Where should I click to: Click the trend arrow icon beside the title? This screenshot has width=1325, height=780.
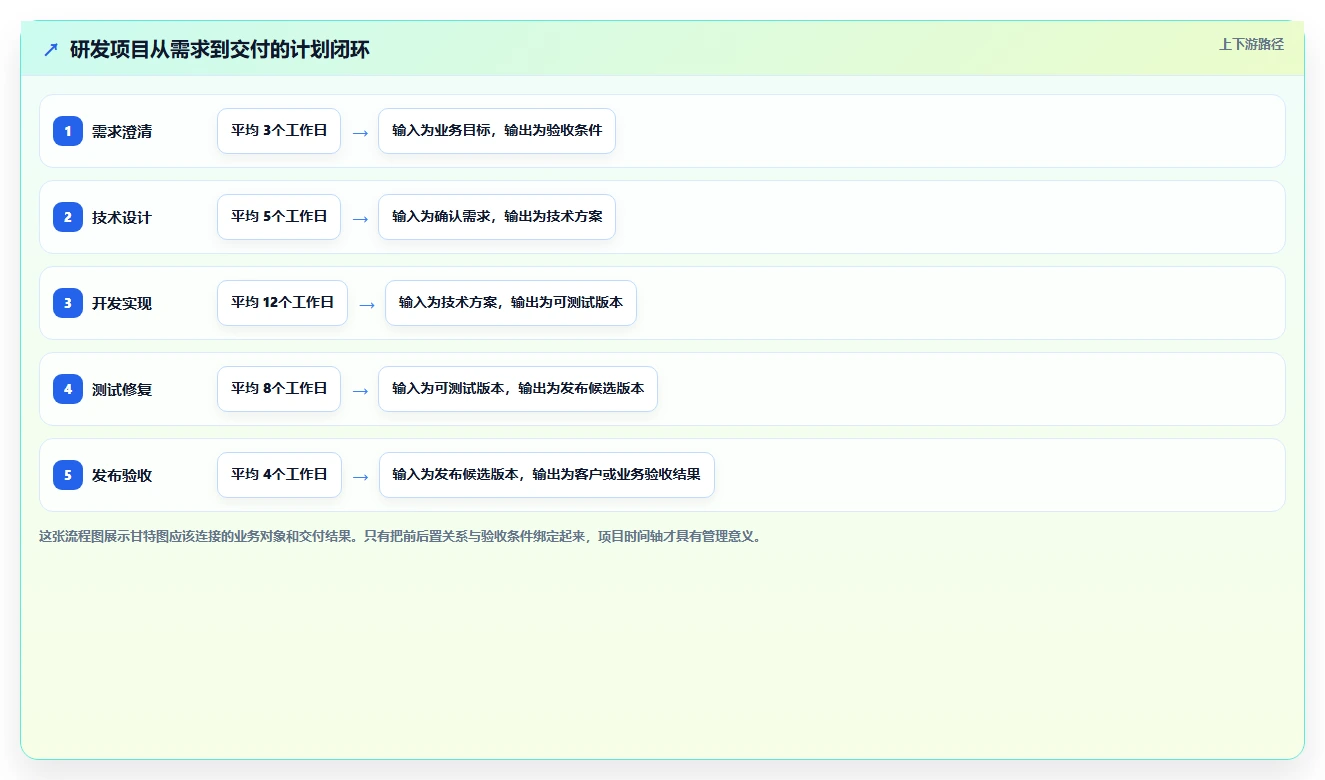(50, 49)
